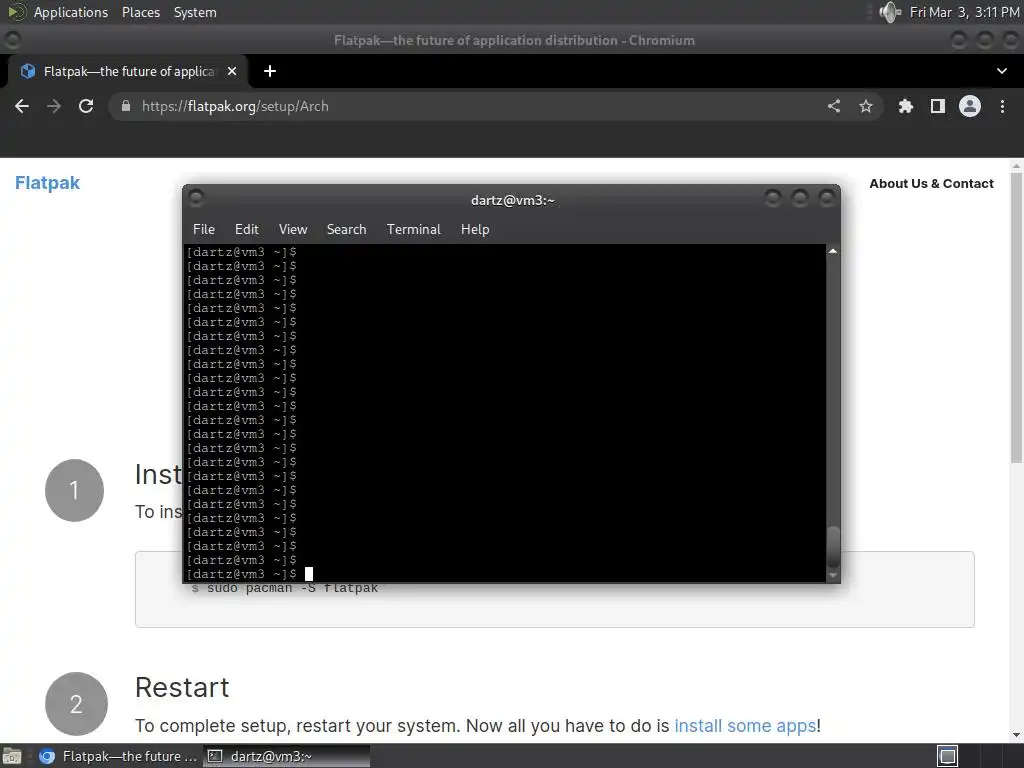The image size is (1024, 768).
Task: Open the terminal Help menu
Action: (475, 229)
